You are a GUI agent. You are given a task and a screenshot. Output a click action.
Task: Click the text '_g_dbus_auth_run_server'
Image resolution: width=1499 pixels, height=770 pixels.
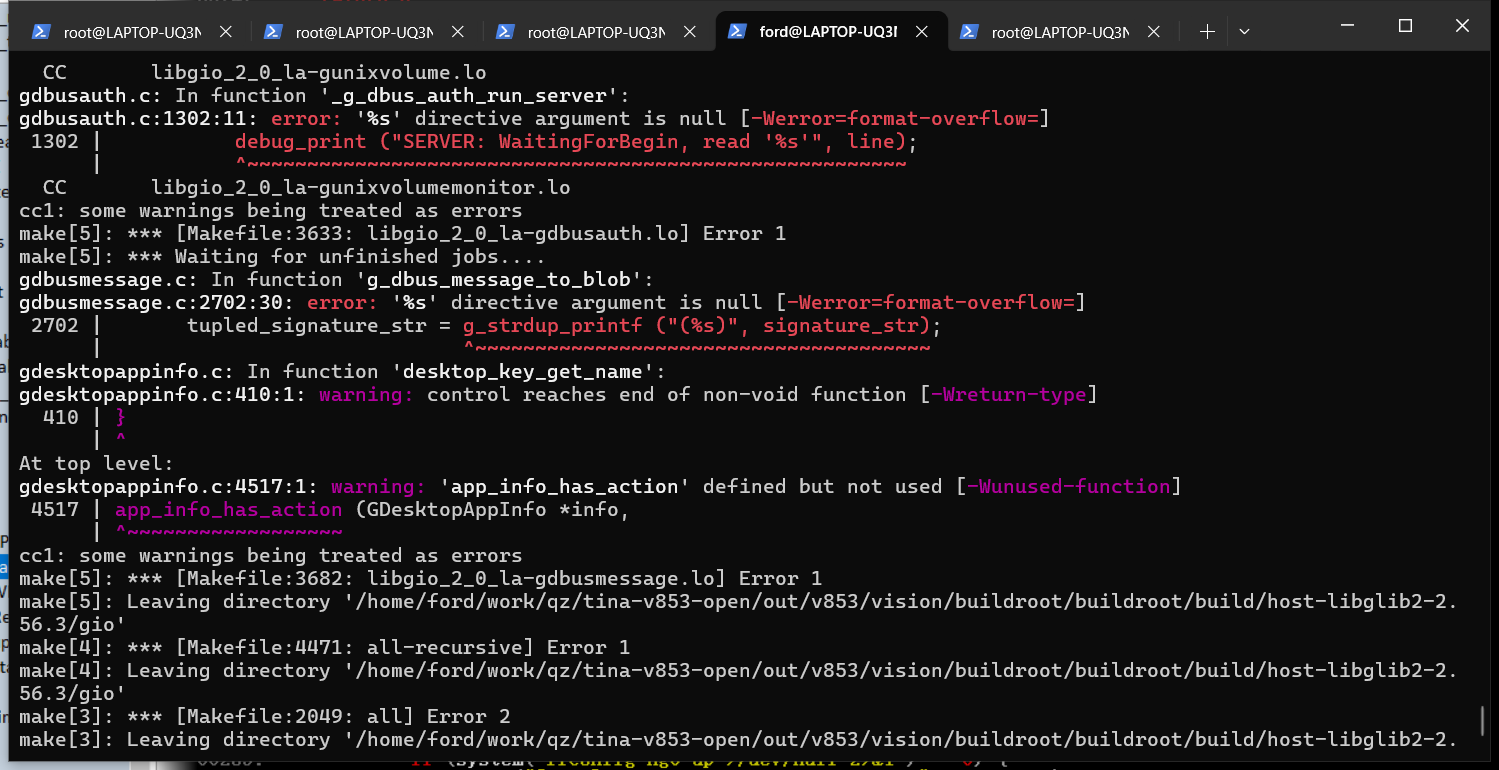point(468,95)
